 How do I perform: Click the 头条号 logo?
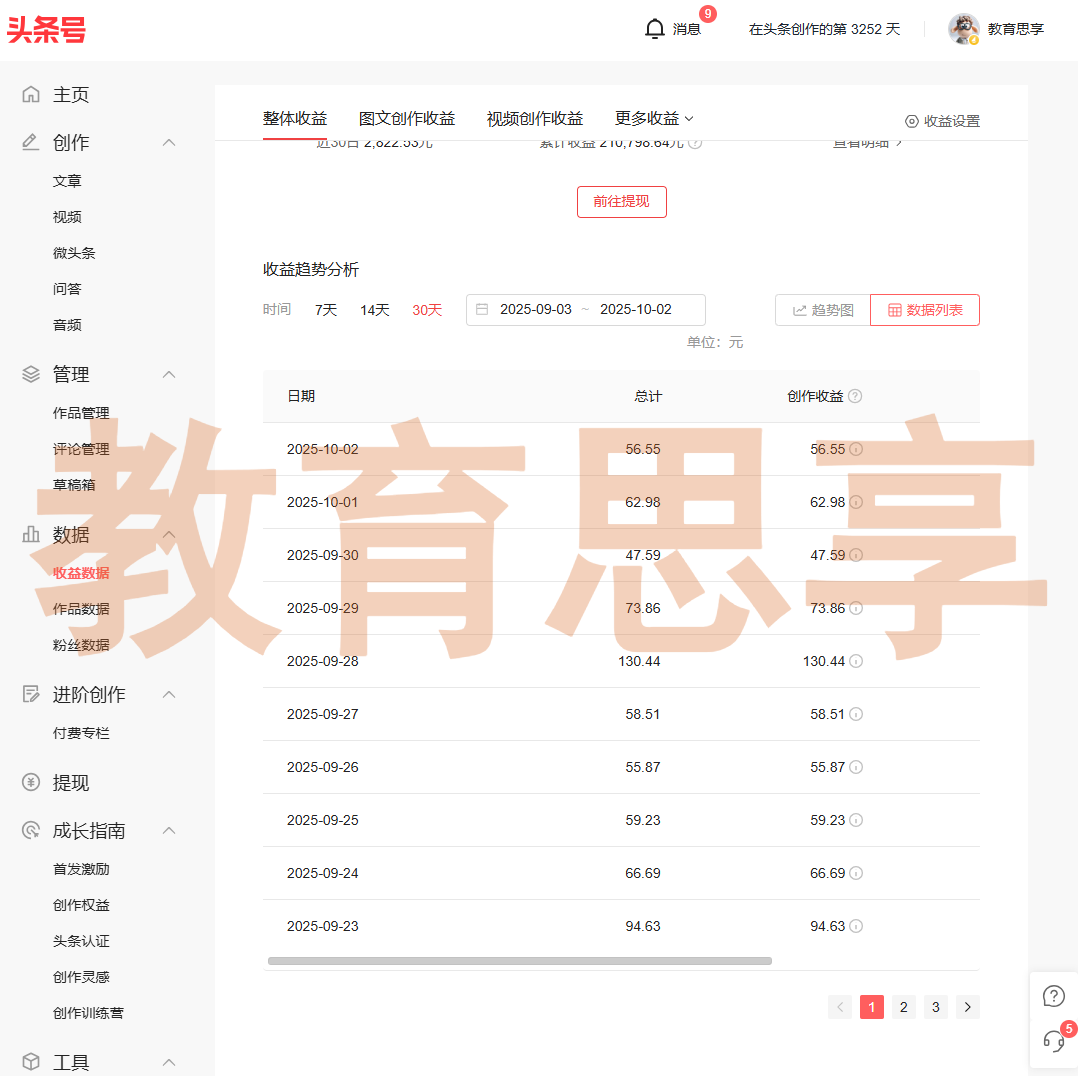coord(46,30)
